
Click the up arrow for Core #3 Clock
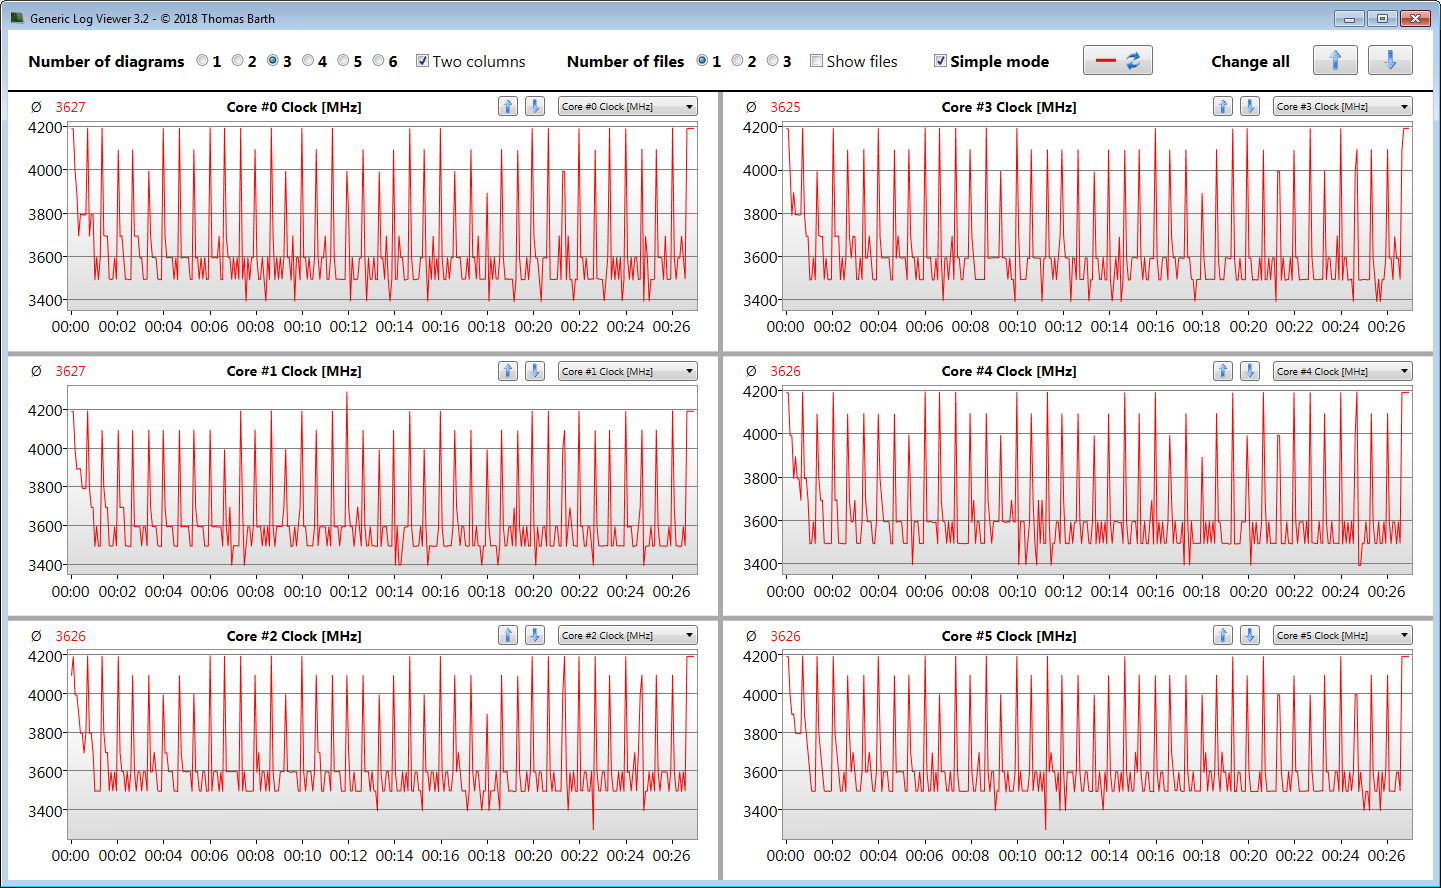(x=1223, y=106)
